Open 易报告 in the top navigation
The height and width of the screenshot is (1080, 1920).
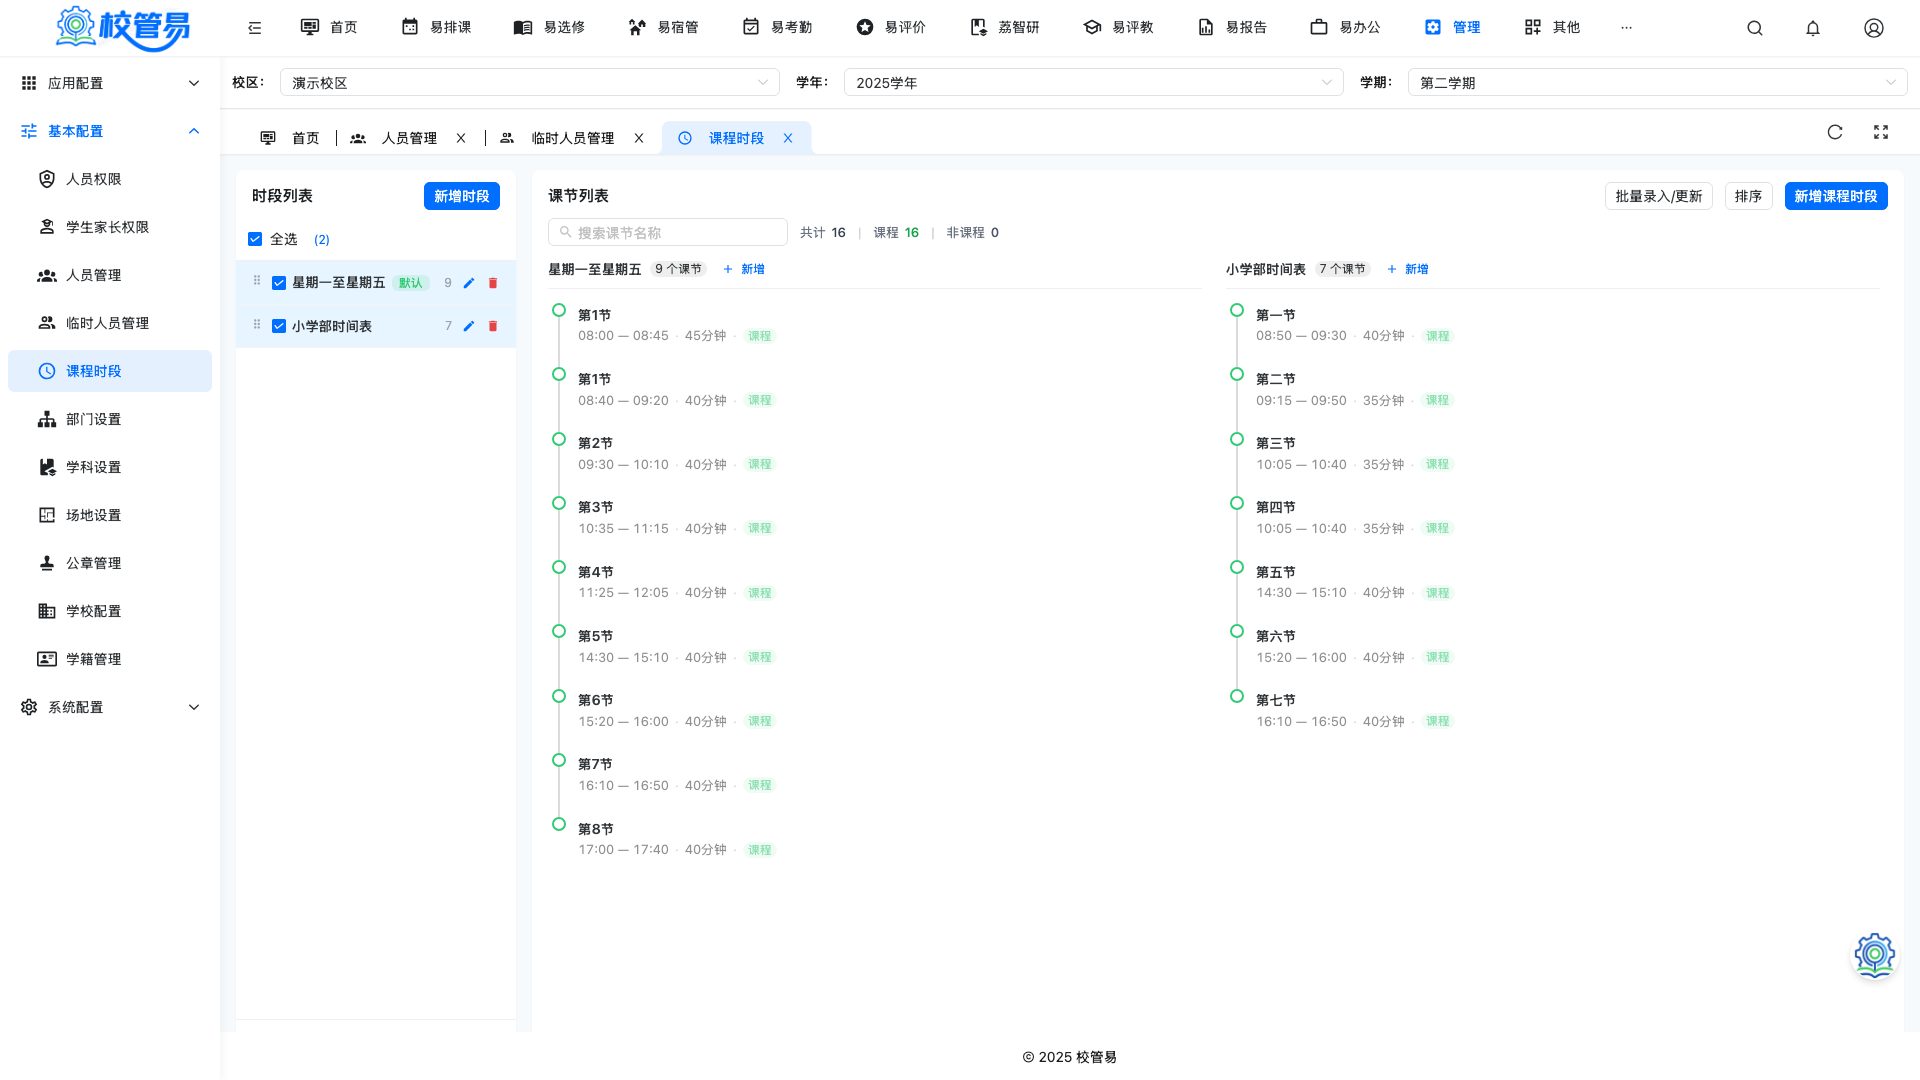coord(1232,27)
